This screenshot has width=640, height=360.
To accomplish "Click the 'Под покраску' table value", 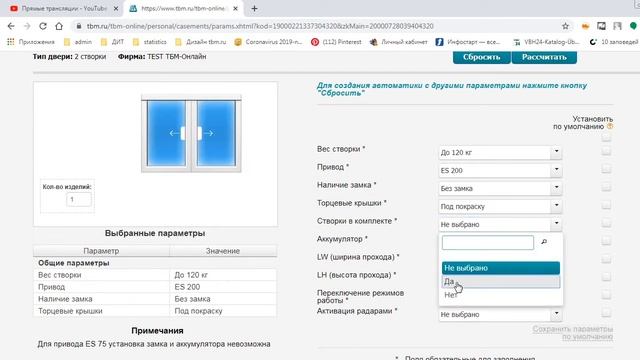I will click(x=198, y=311).
